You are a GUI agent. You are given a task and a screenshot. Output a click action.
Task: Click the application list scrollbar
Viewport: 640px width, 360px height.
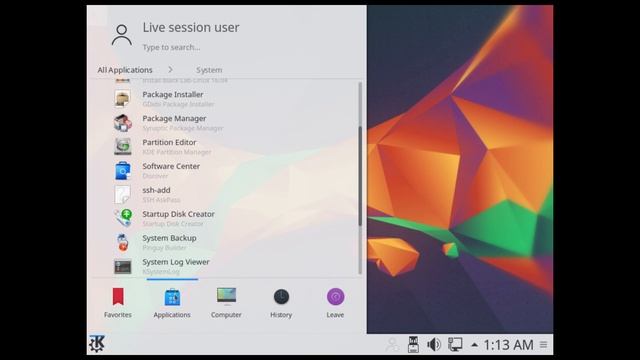[x=360, y=176]
